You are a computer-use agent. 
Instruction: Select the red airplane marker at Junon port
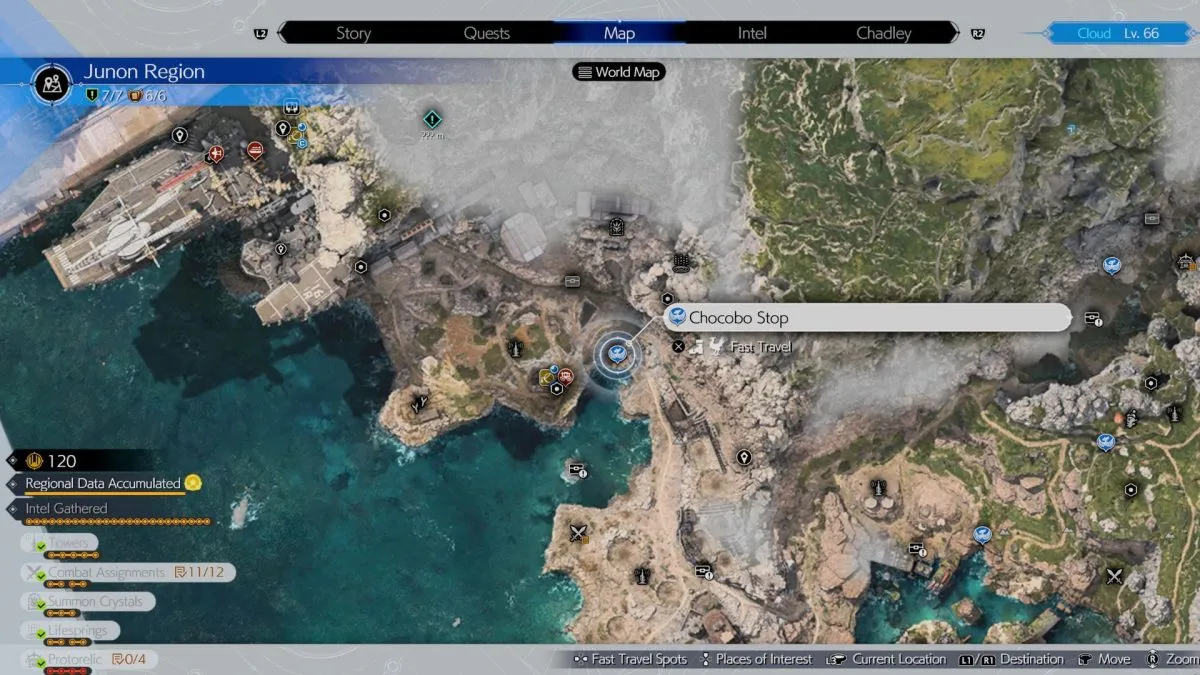(216, 153)
